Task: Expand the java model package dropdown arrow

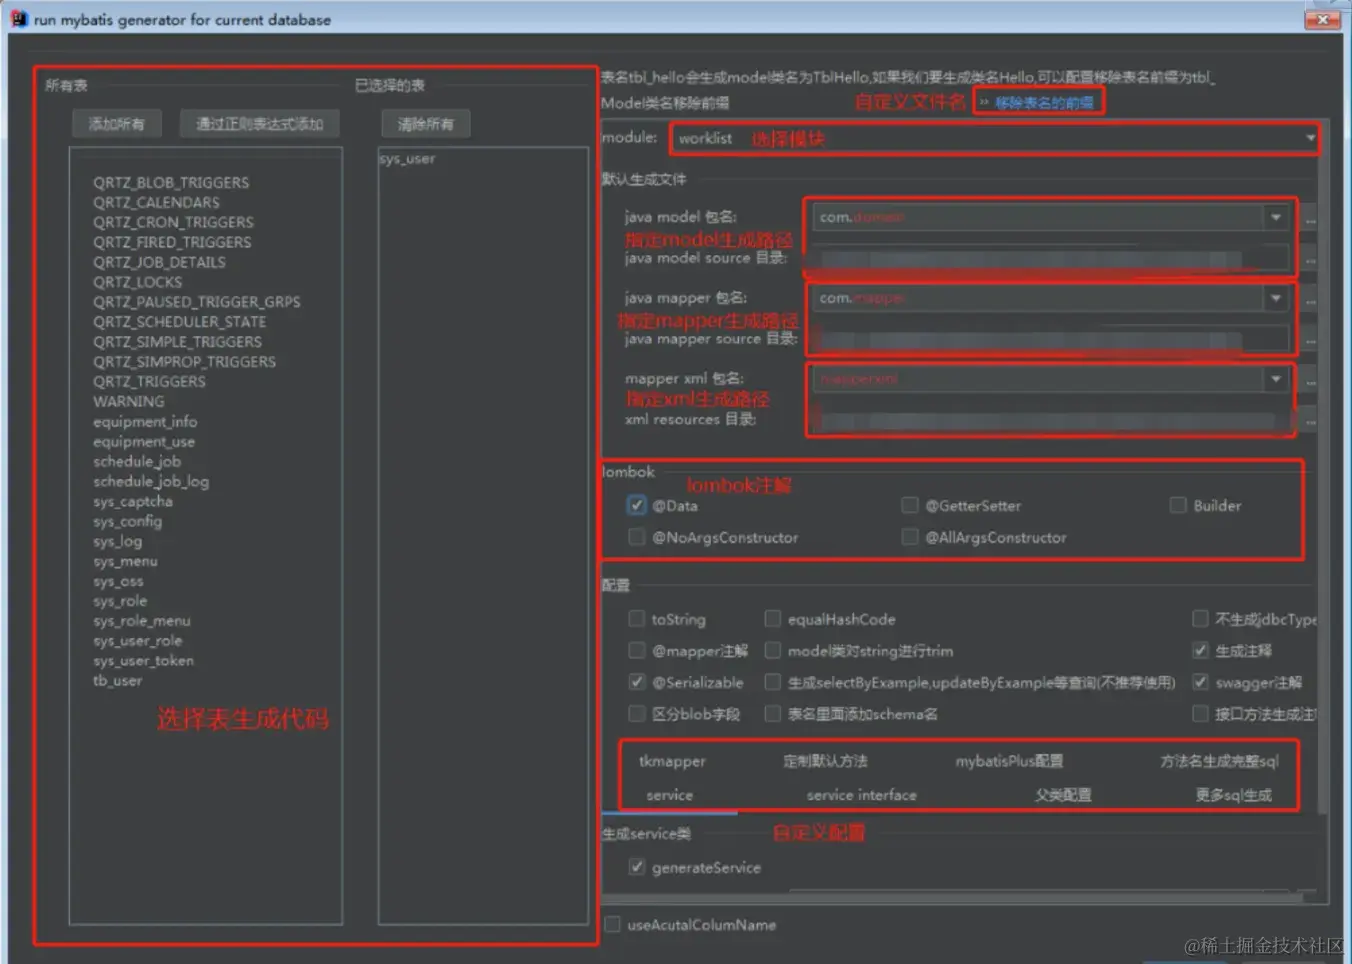Action: point(1276,217)
